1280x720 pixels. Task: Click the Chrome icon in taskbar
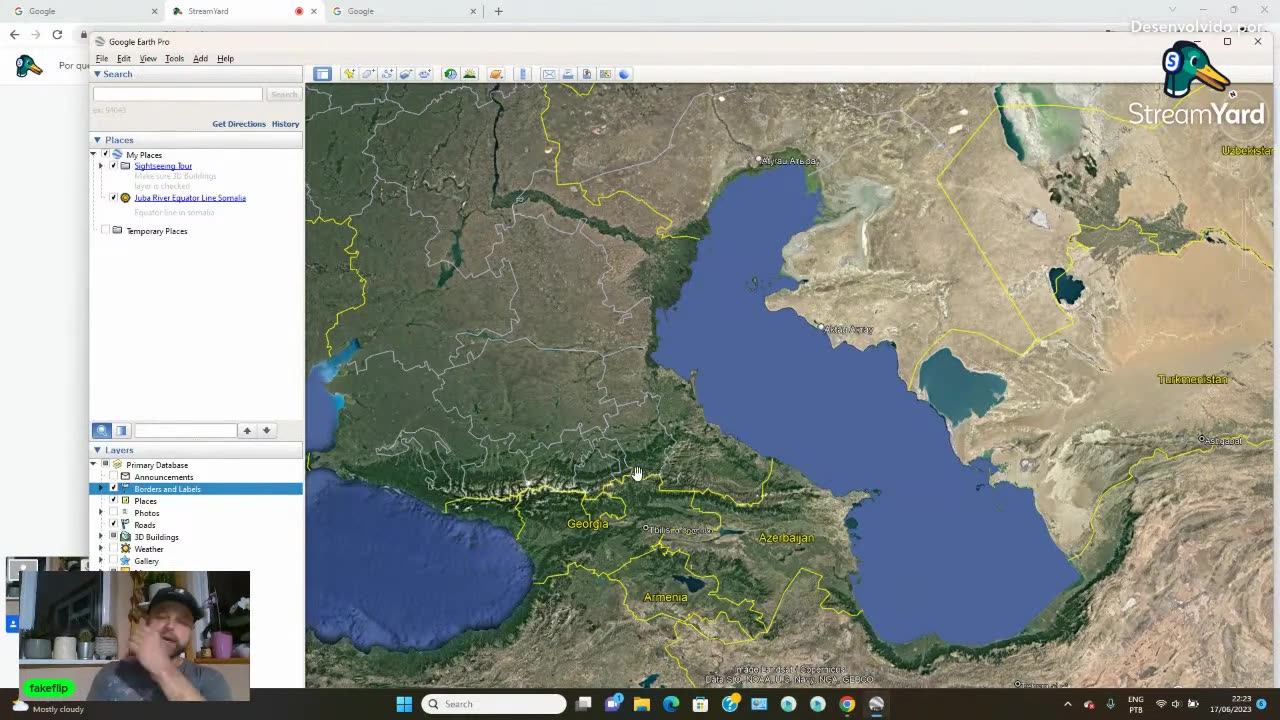click(847, 704)
